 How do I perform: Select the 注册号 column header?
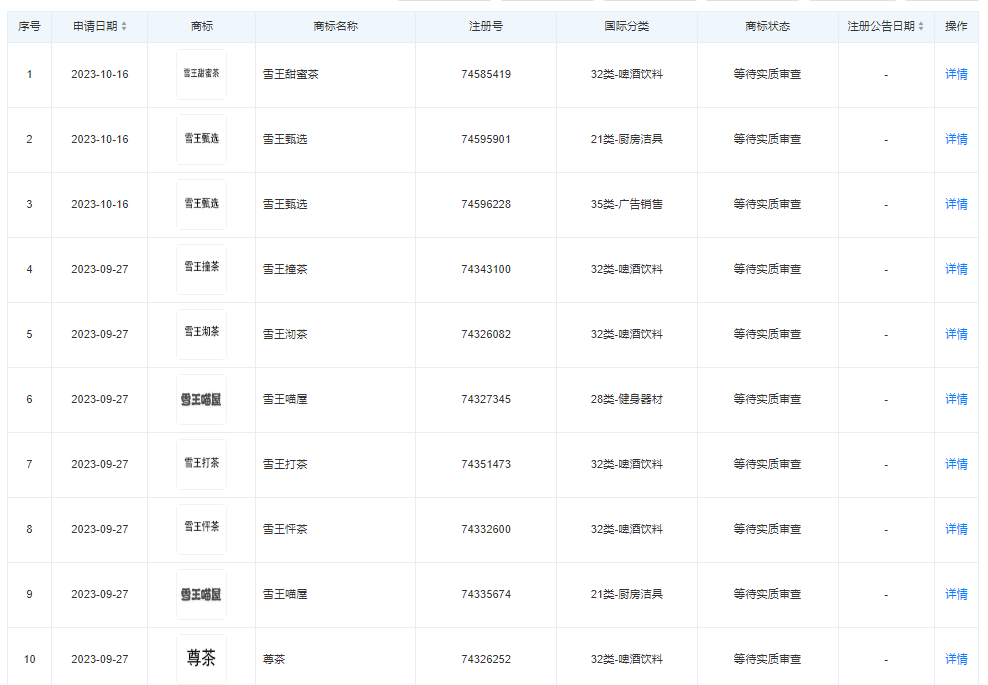486,27
